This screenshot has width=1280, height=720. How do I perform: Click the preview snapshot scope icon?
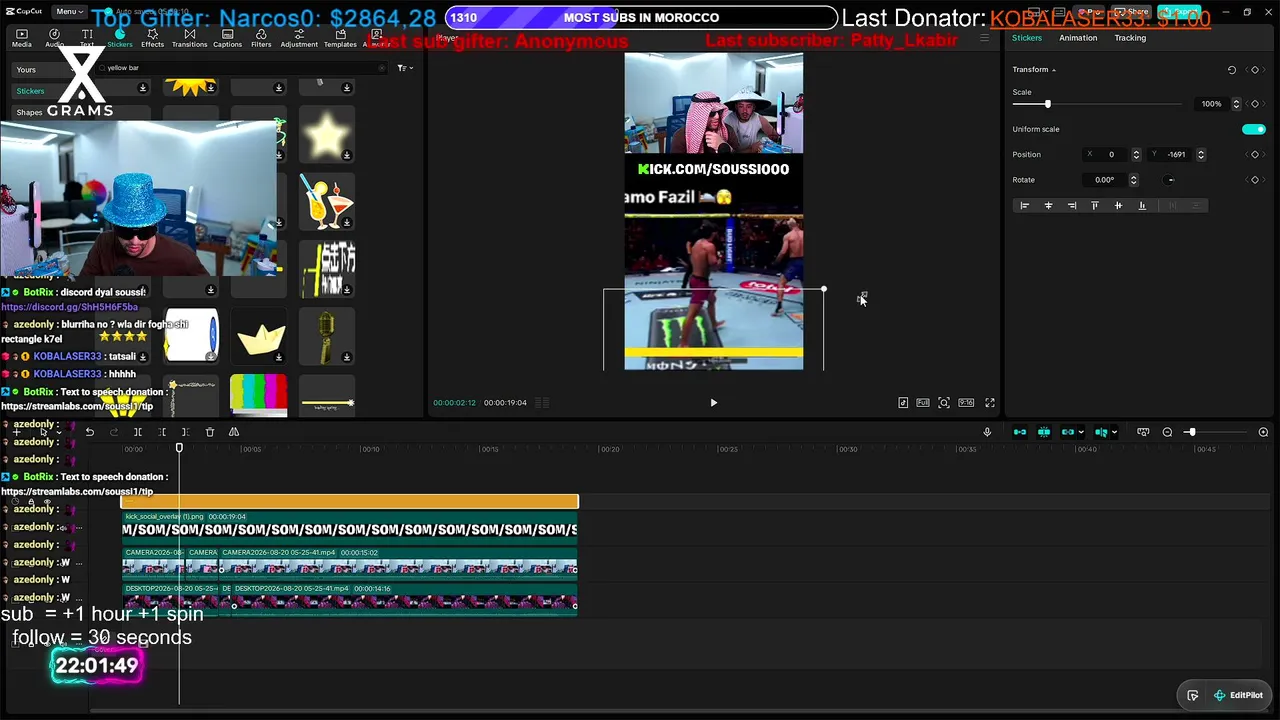(x=943, y=403)
